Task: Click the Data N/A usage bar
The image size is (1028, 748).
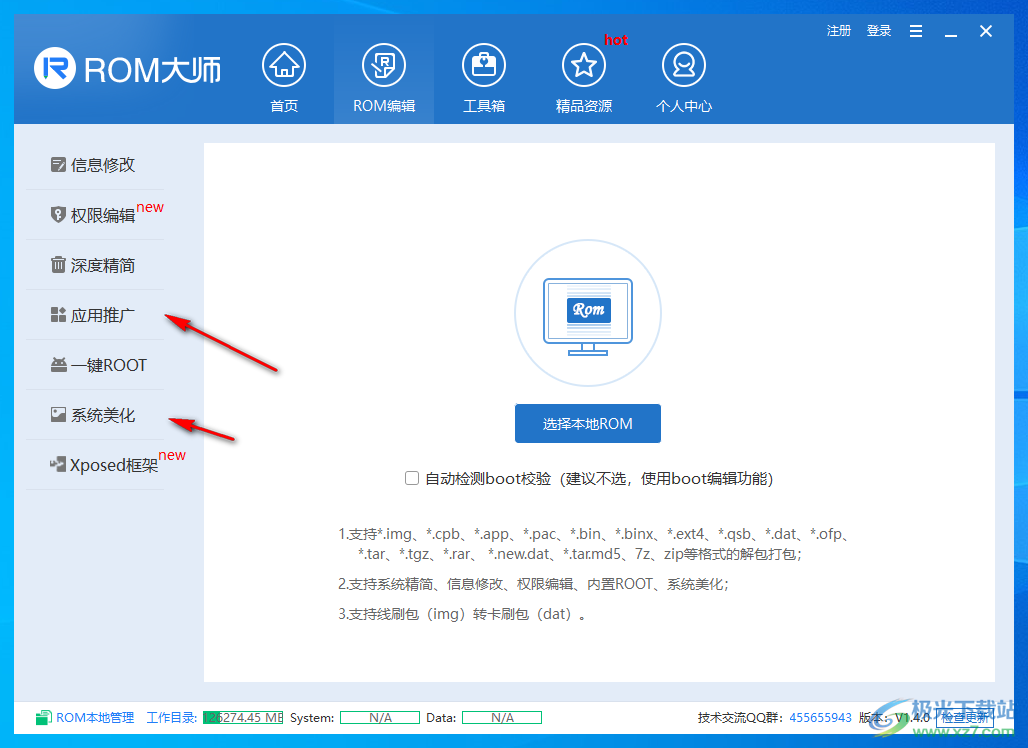Action: point(502,718)
